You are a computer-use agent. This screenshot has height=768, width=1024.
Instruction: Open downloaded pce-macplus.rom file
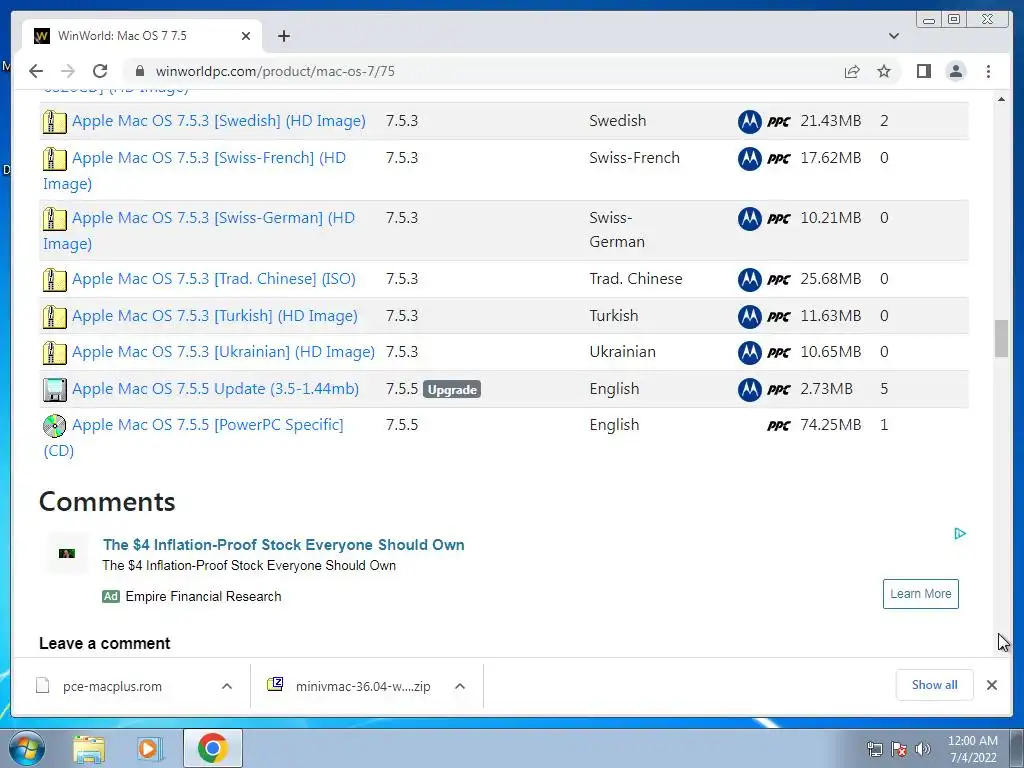[111, 686]
